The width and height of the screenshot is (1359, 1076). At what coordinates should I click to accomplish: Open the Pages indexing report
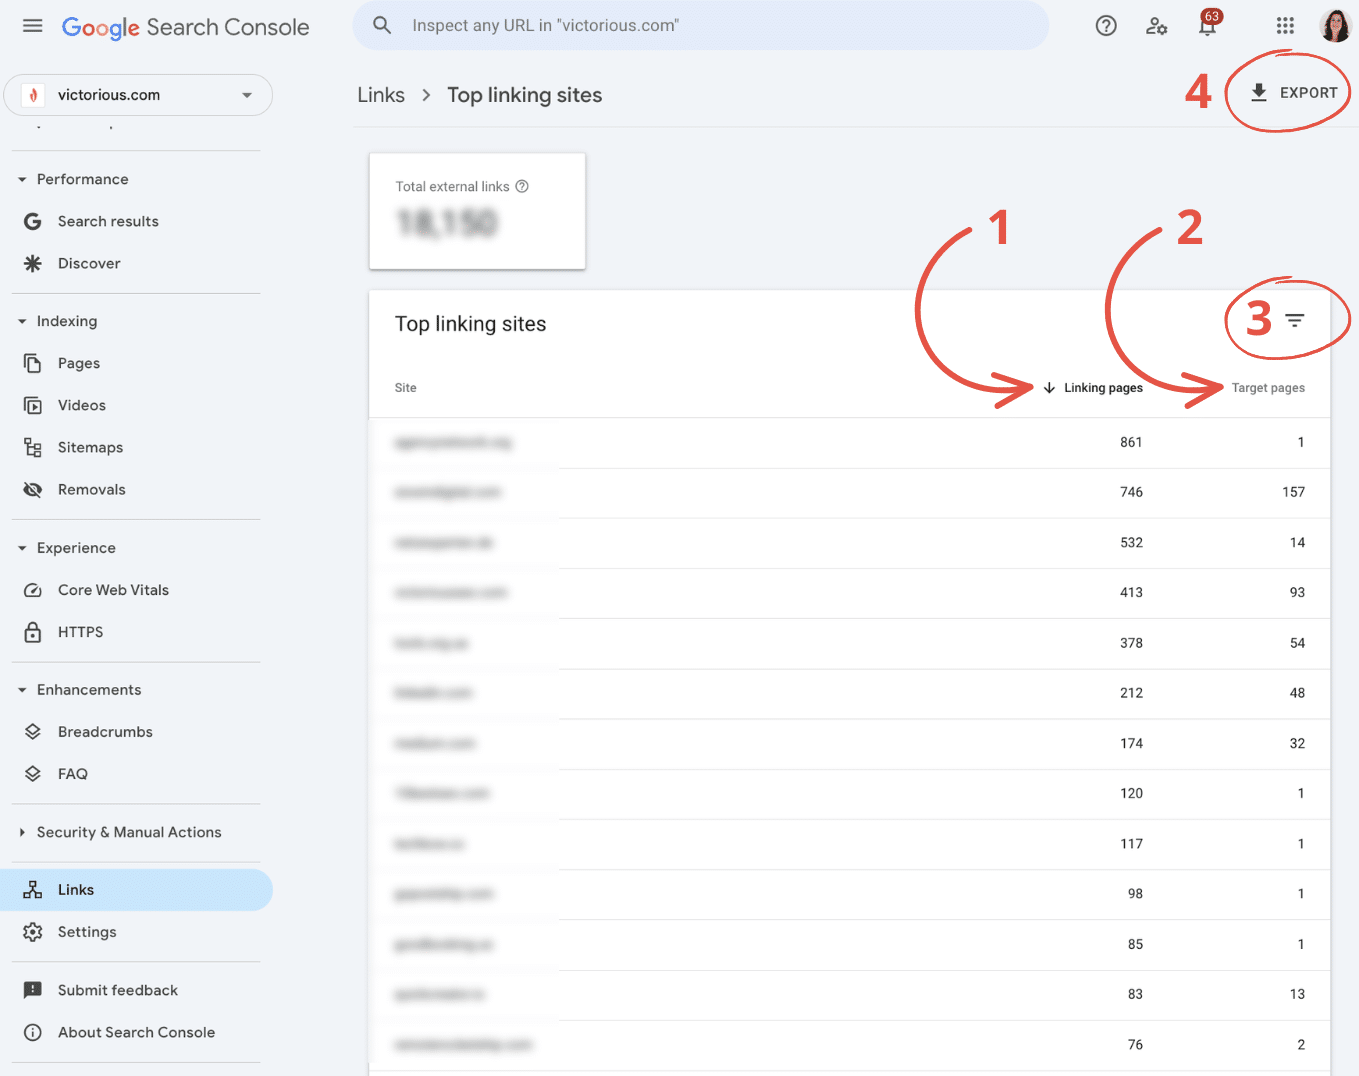(x=79, y=363)
